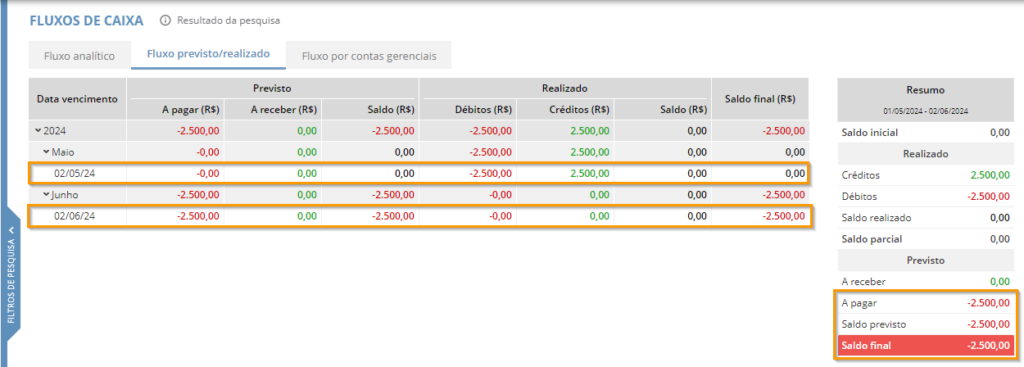Click the A pagar row in Resumo
The height and width of the screenshot is (367, 1024).
(925, 303)
